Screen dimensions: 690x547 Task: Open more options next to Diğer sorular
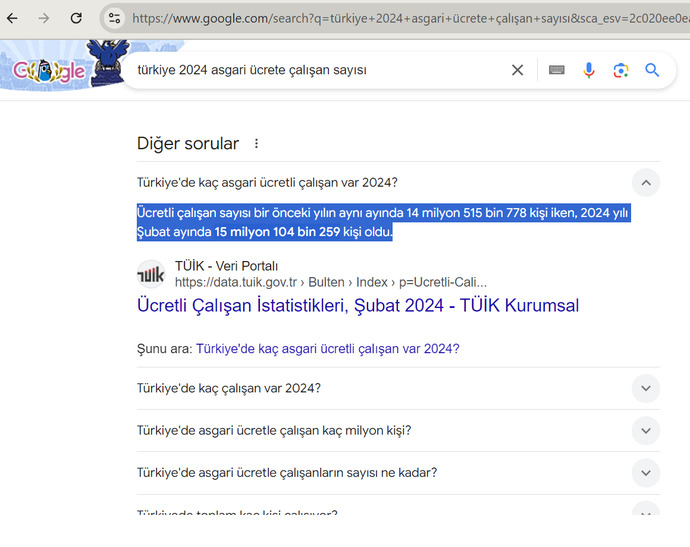tap(256, 143)
